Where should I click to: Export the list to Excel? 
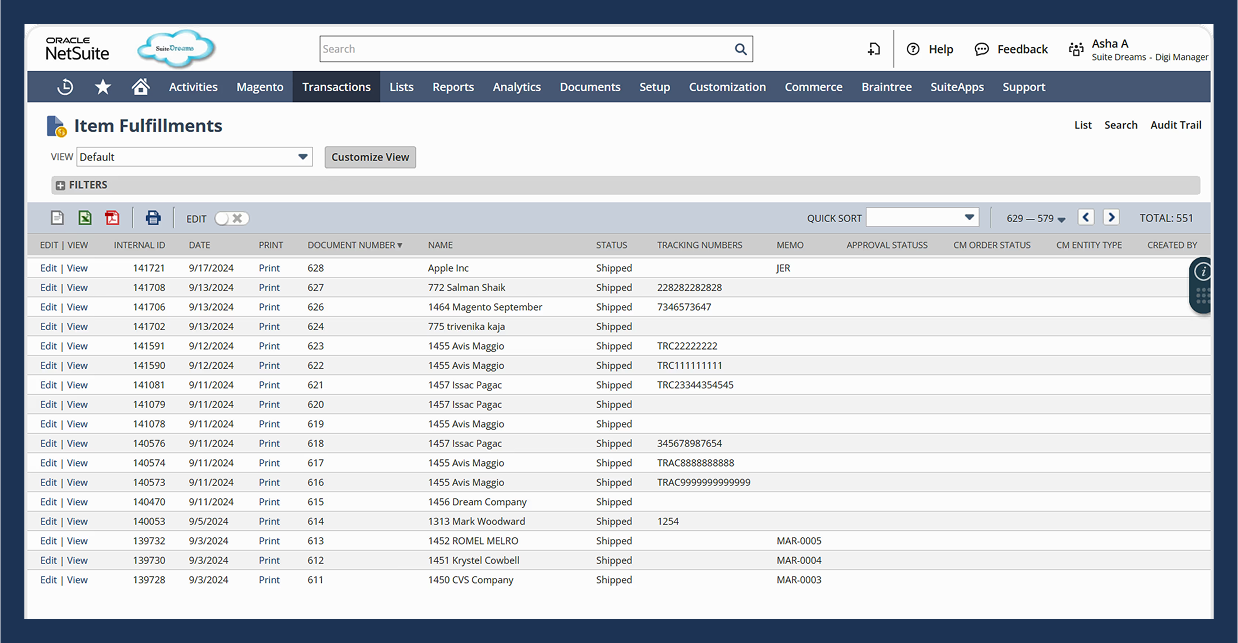click(85, 217)
